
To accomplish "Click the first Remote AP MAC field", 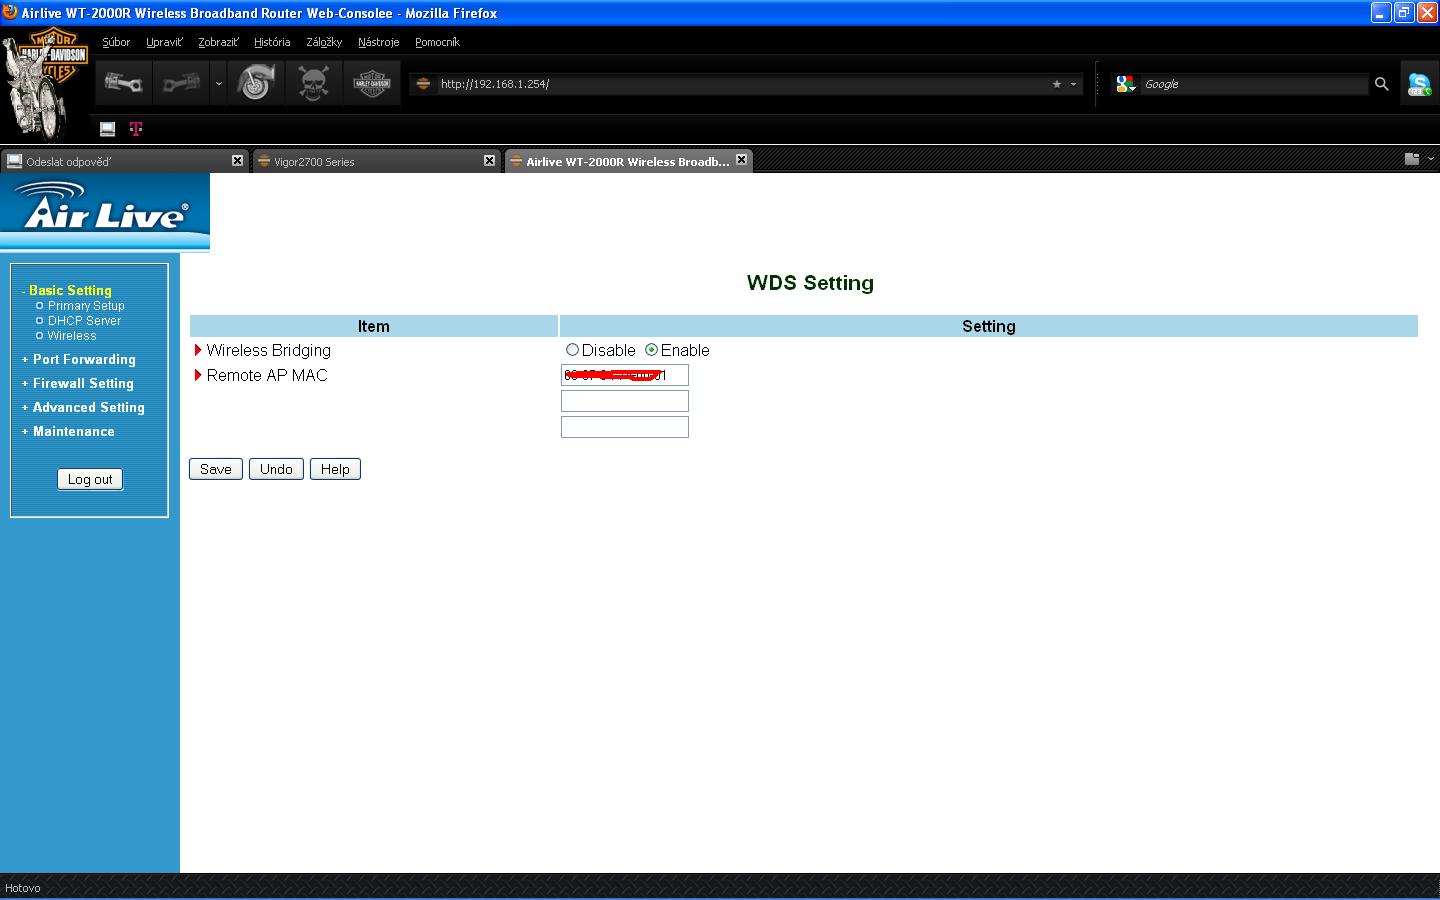I will (x=625, y=375).
